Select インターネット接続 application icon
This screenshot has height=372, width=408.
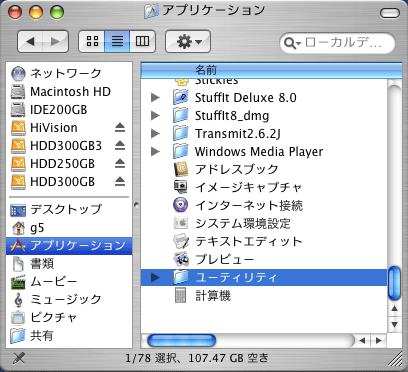[181, 205]
